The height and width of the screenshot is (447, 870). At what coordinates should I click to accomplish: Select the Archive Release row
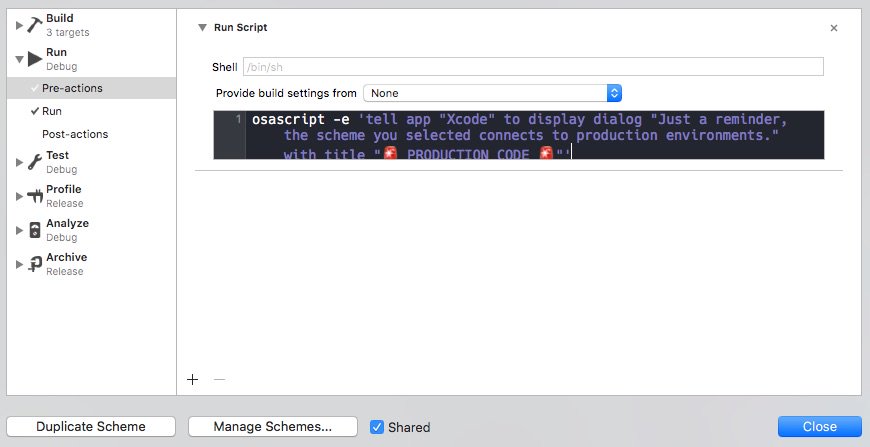92,264
